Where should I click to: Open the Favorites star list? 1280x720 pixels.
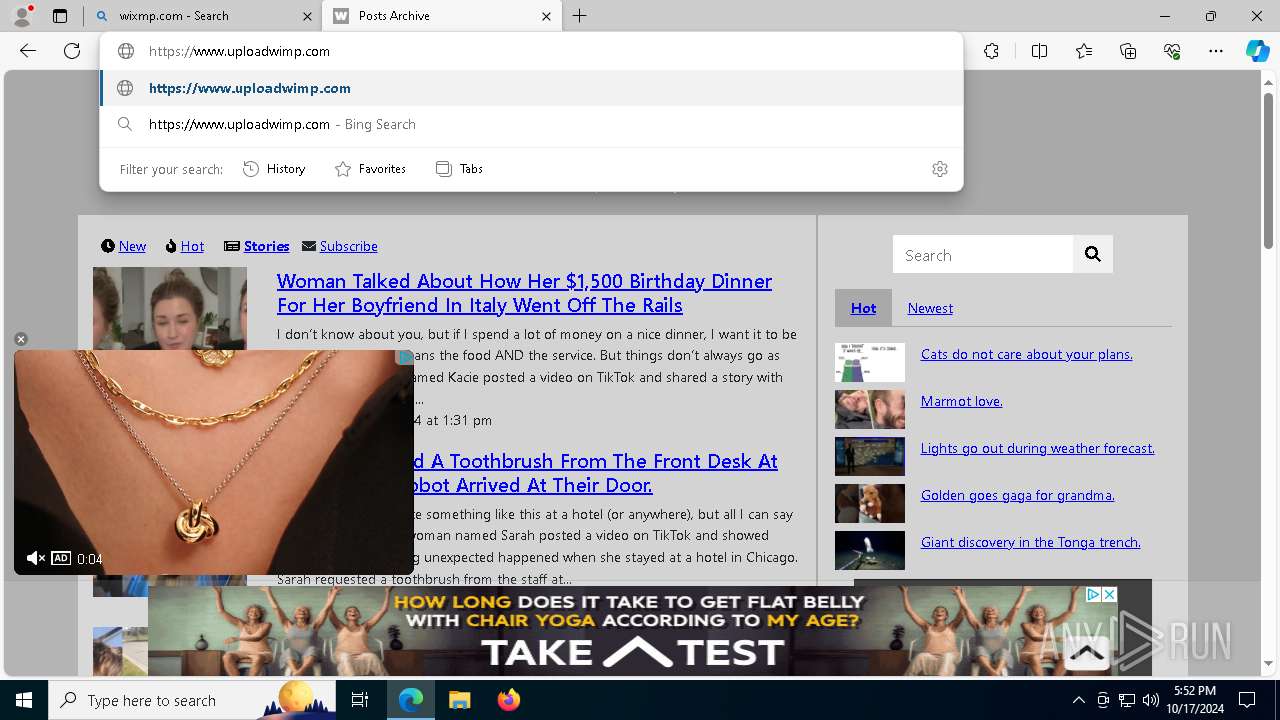point(1084,51)
